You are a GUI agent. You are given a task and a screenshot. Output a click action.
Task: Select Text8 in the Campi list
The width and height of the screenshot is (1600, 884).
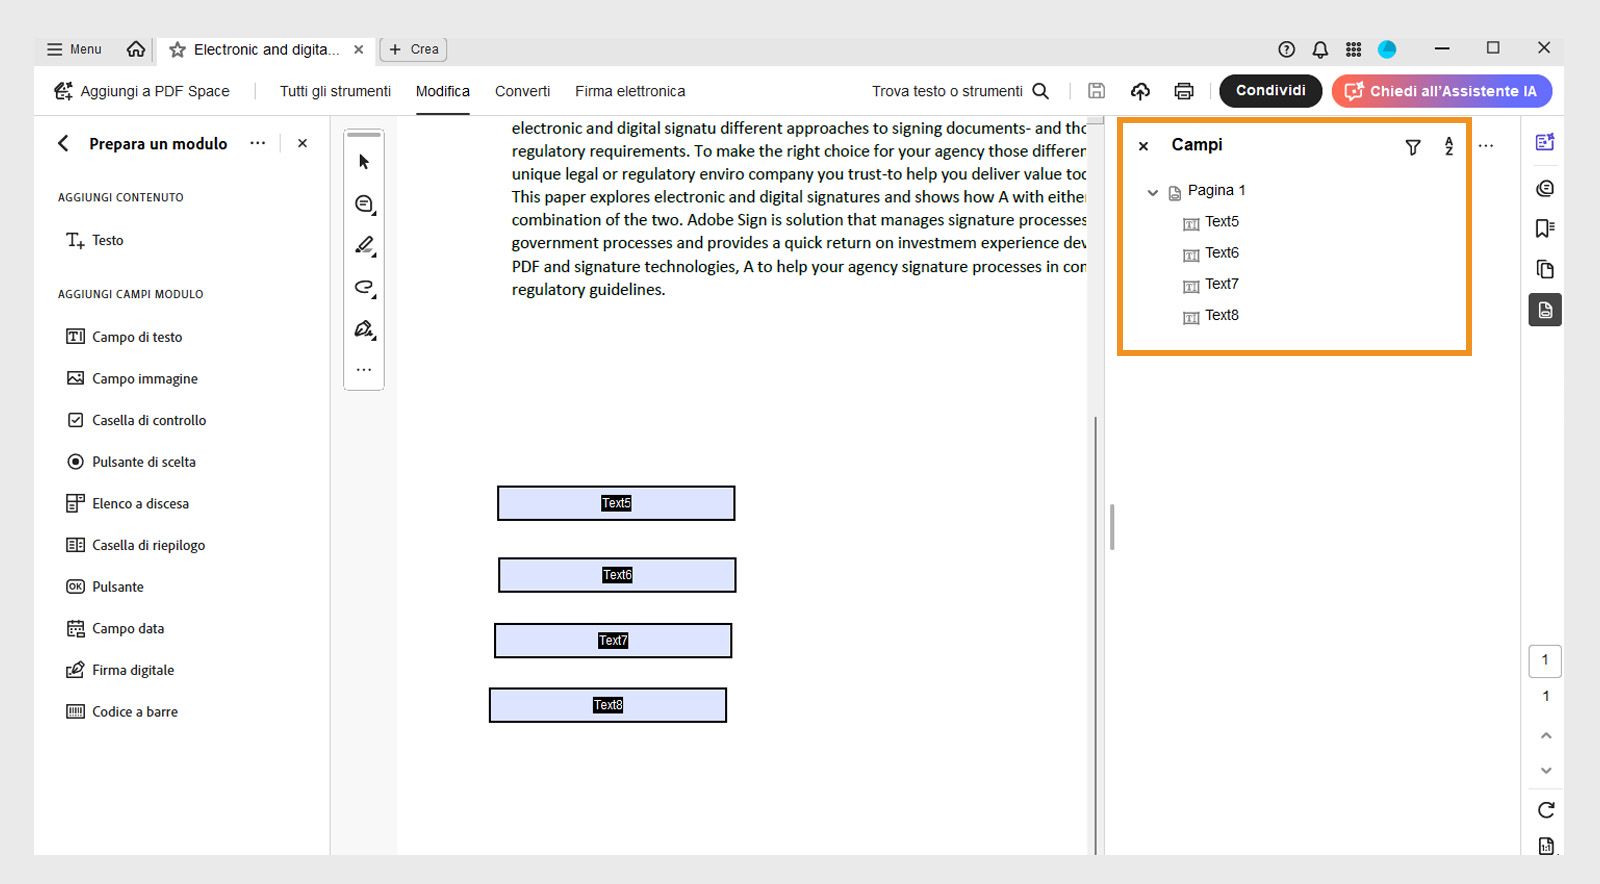(1211, 315)
